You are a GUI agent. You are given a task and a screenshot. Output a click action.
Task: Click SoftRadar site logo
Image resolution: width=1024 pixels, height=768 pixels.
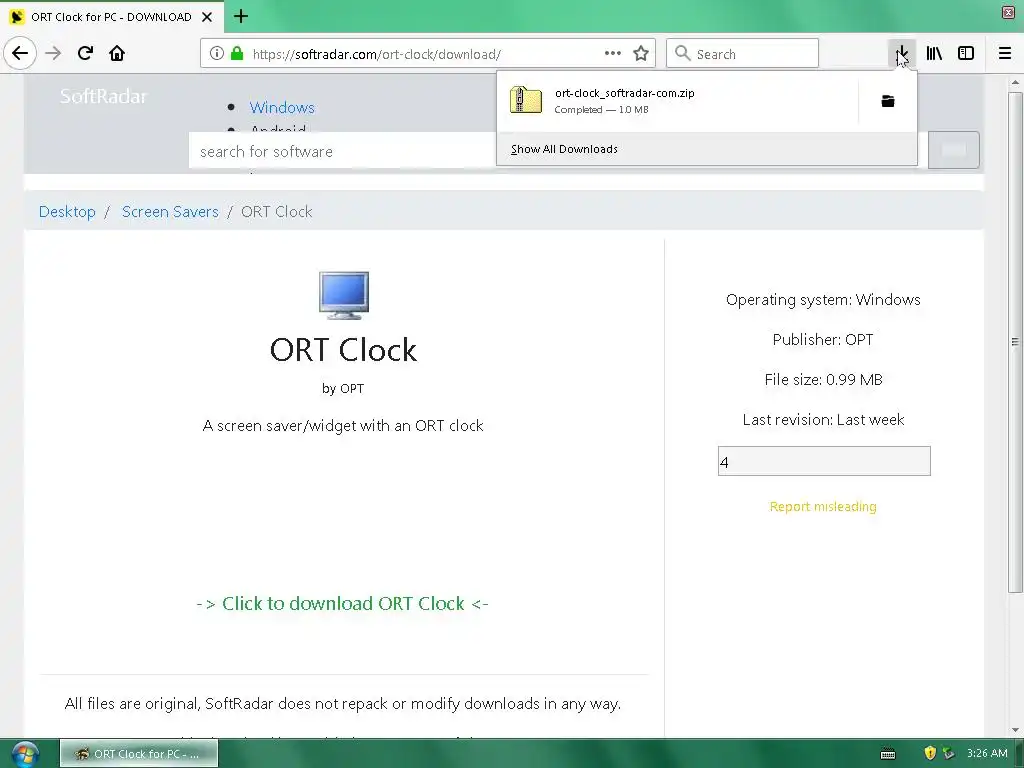point(103,97)
